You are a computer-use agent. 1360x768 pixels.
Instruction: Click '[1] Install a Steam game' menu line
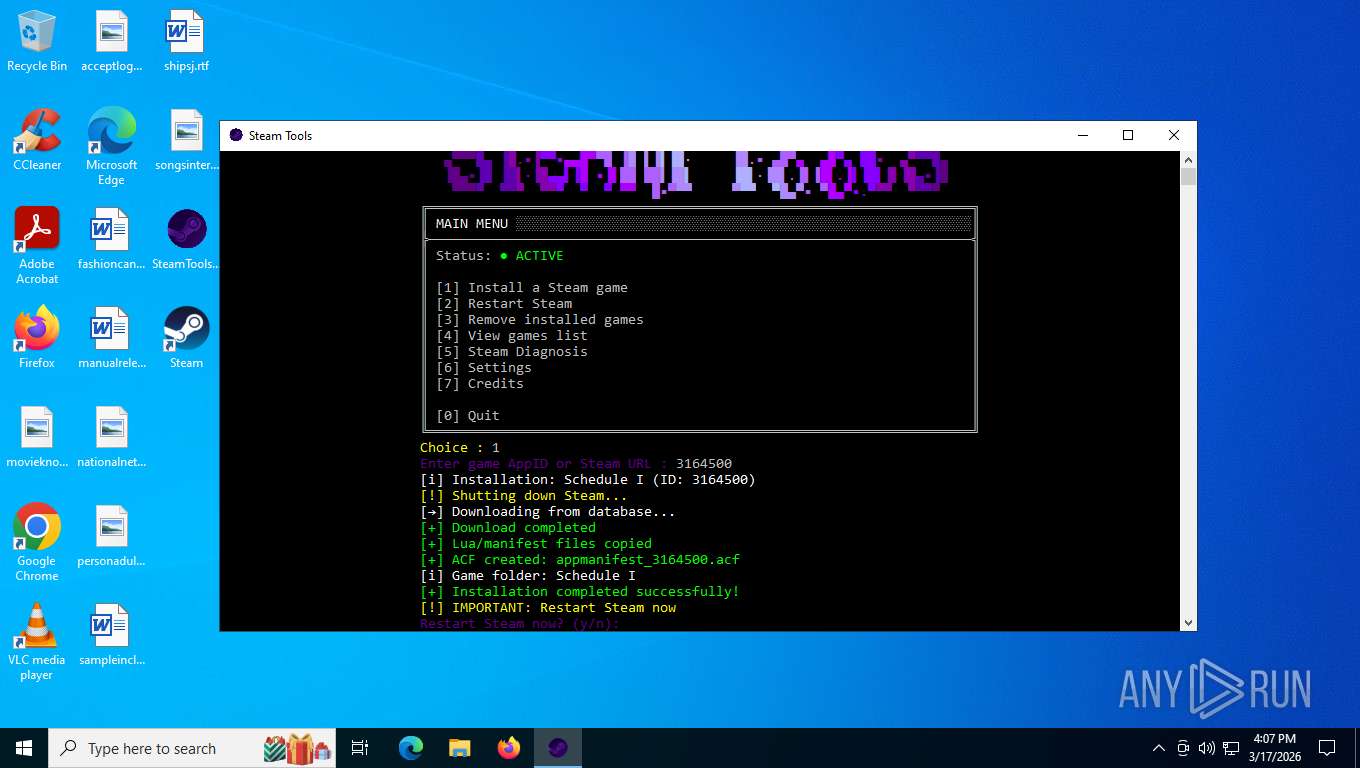click(x=532, y=288)
